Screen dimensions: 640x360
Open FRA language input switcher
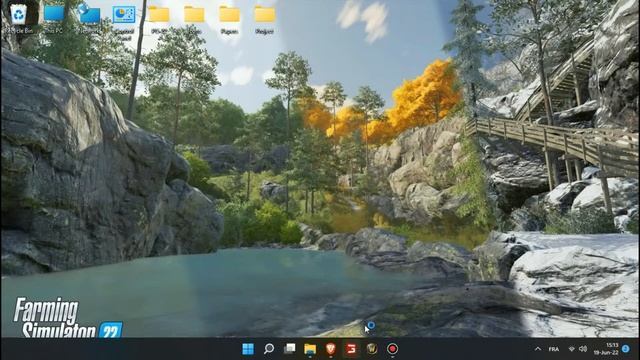click(x=553, y=349)
